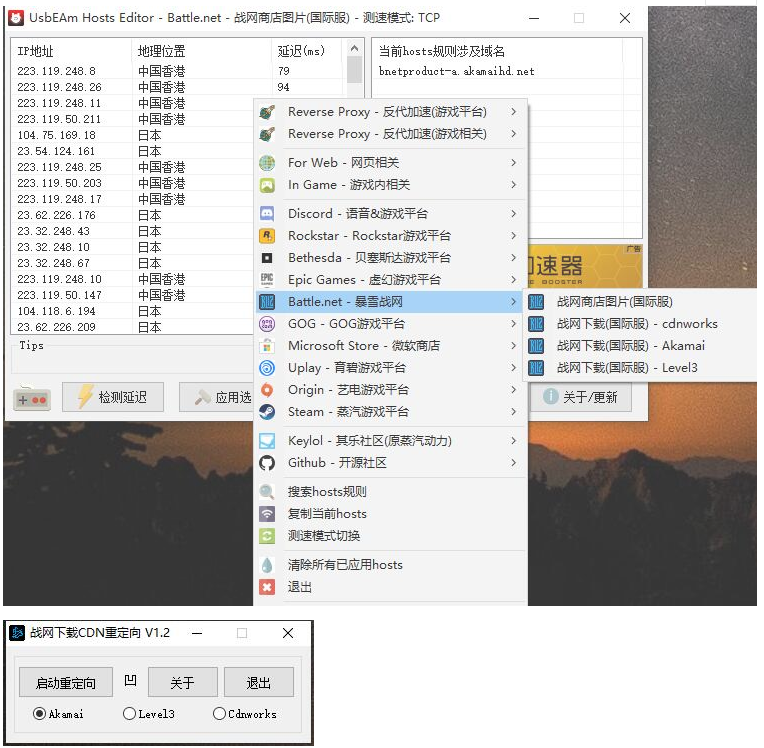Click domain bnetproduct-a.akamaihd.net entry
The width and height of the screenshot is (764, 748).
[457, 72]
